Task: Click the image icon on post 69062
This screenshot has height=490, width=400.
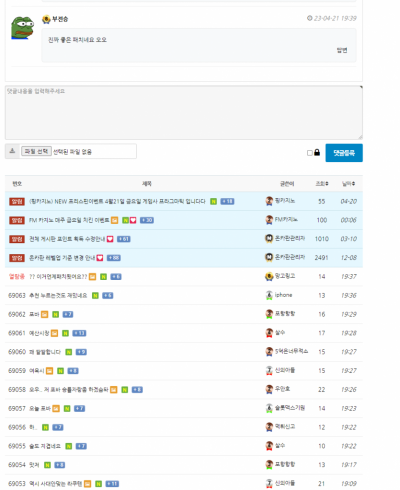Action: tap(45, 314)
